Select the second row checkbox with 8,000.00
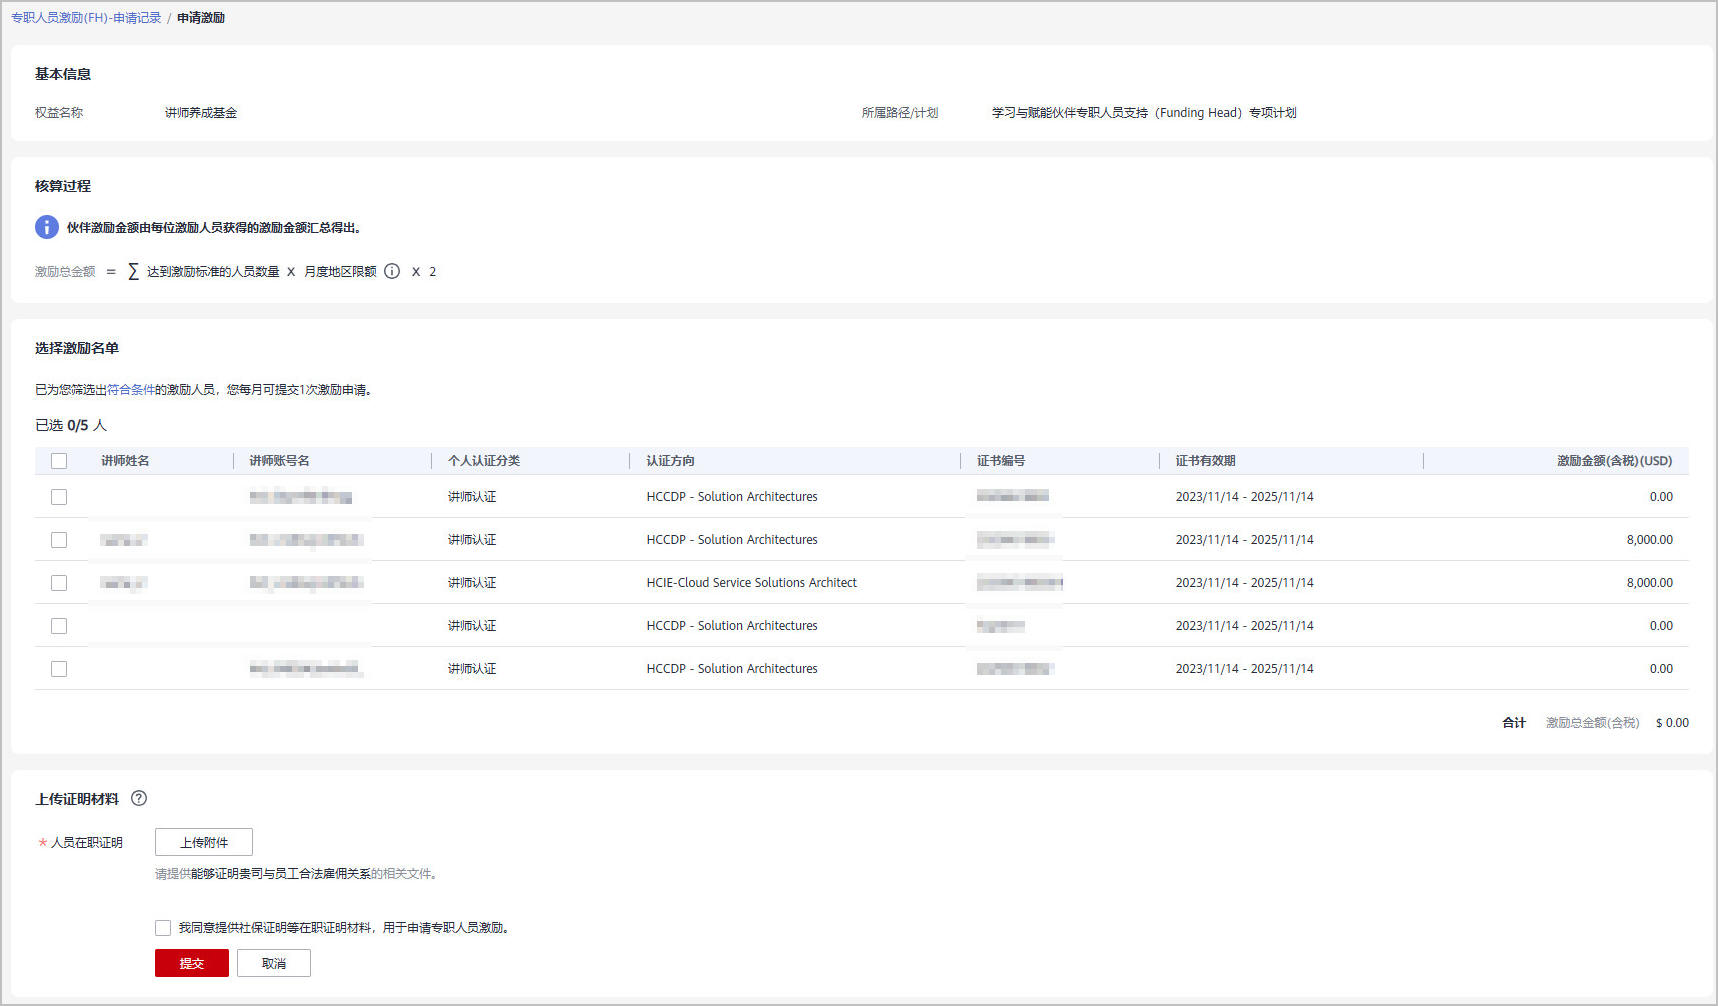Screen dimensions: 1718x1006 pyautogui.click(x=59, y=540)
